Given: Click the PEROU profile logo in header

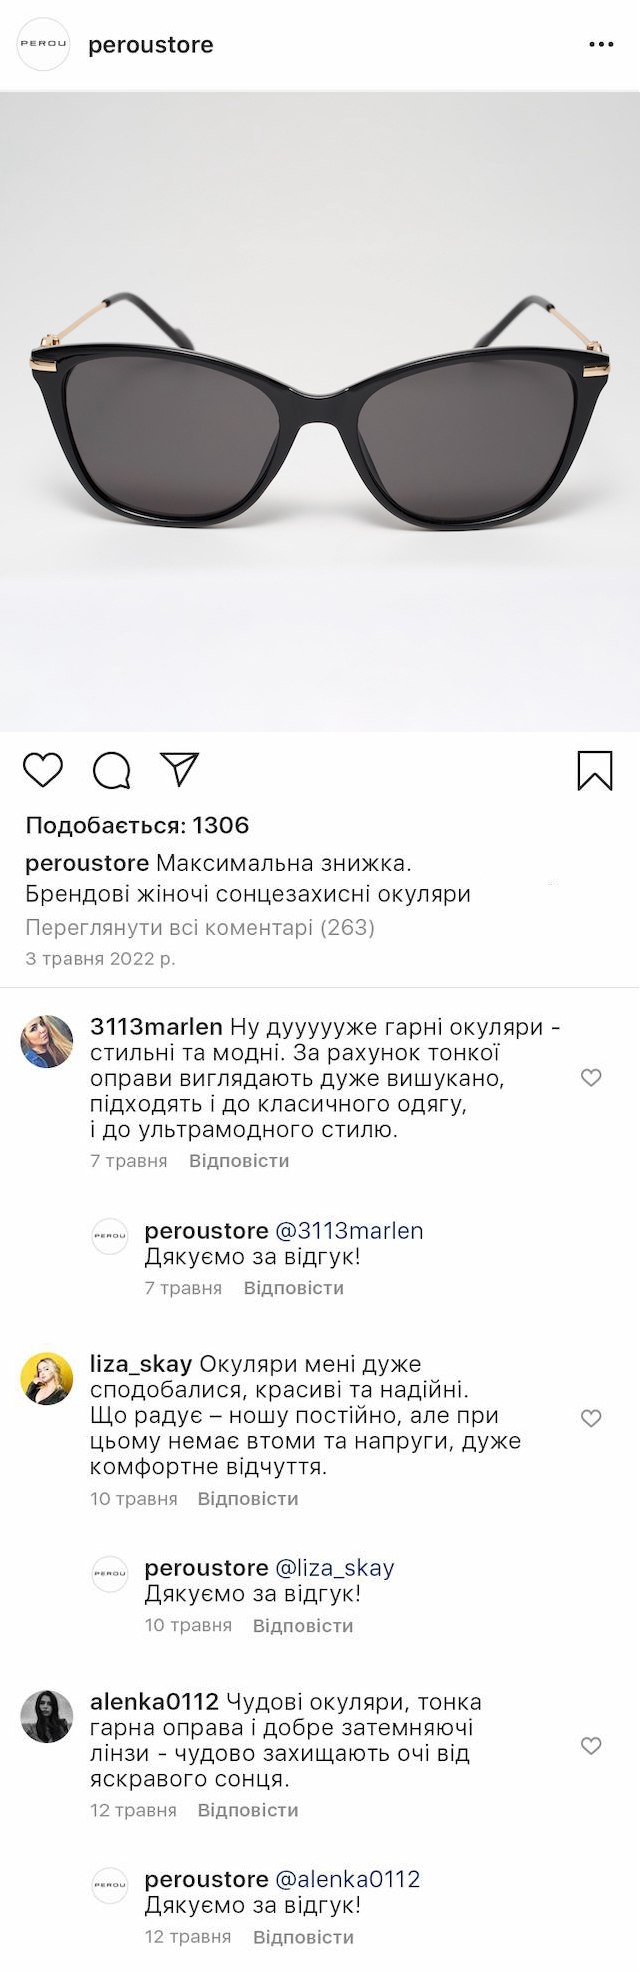Looking at the screenshot, I should tap(44, 45).
